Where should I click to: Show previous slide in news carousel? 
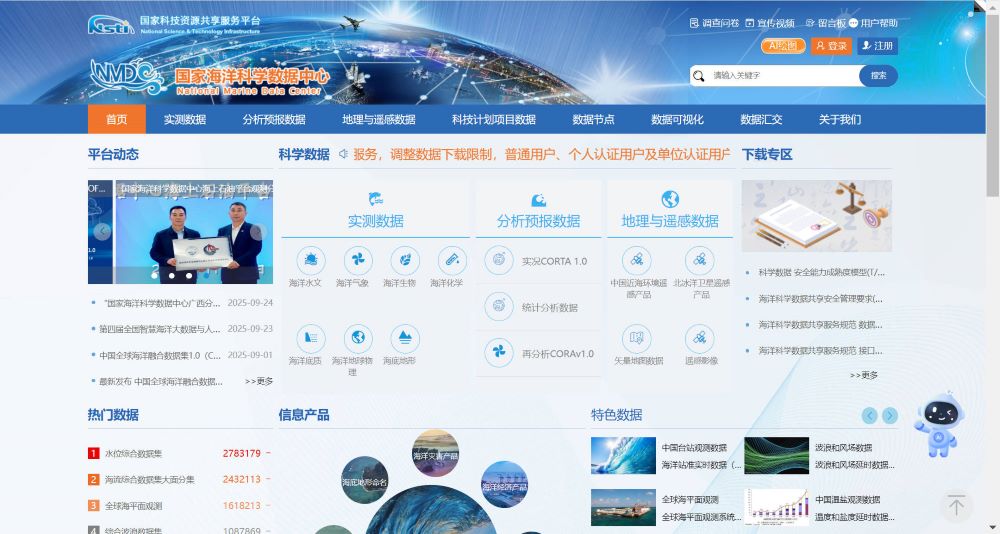tap(102, 231)
